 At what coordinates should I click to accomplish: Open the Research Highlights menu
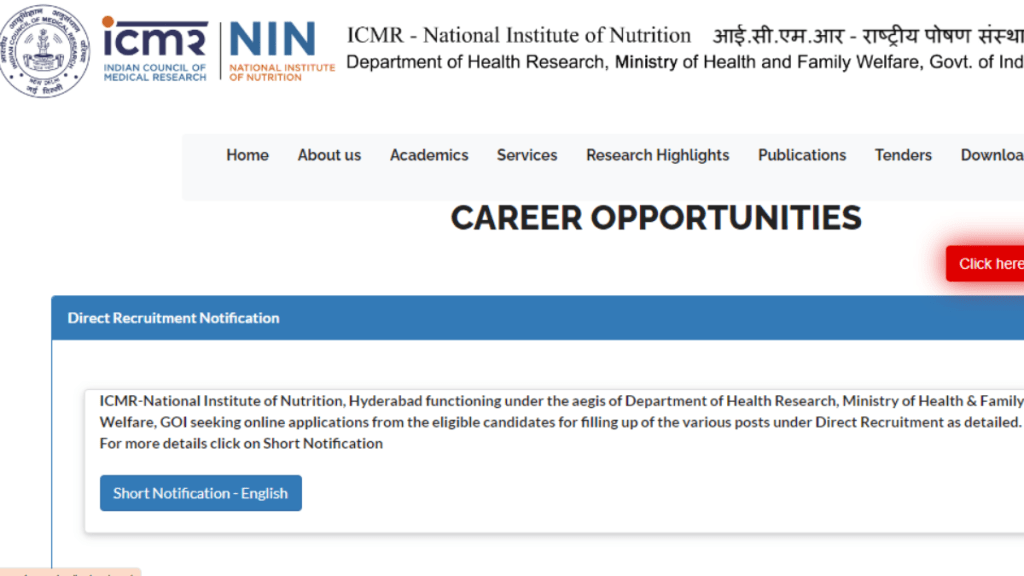point(657,155)
